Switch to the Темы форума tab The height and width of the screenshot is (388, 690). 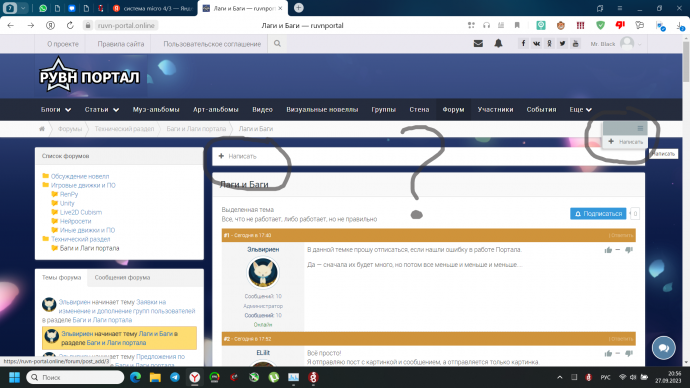click(x=61, y=278)
